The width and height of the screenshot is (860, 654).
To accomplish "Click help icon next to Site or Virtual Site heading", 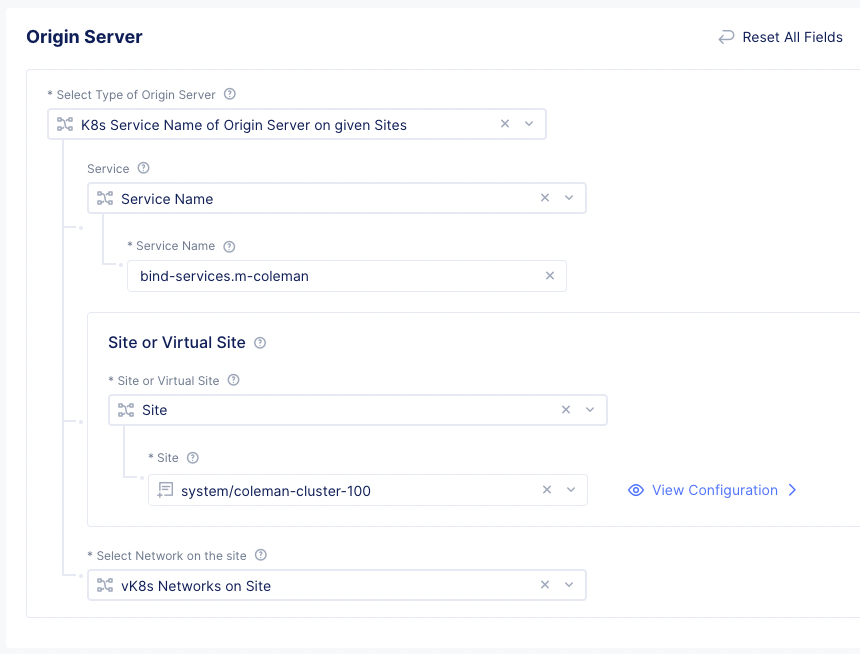I will click(x=260, y=343).
